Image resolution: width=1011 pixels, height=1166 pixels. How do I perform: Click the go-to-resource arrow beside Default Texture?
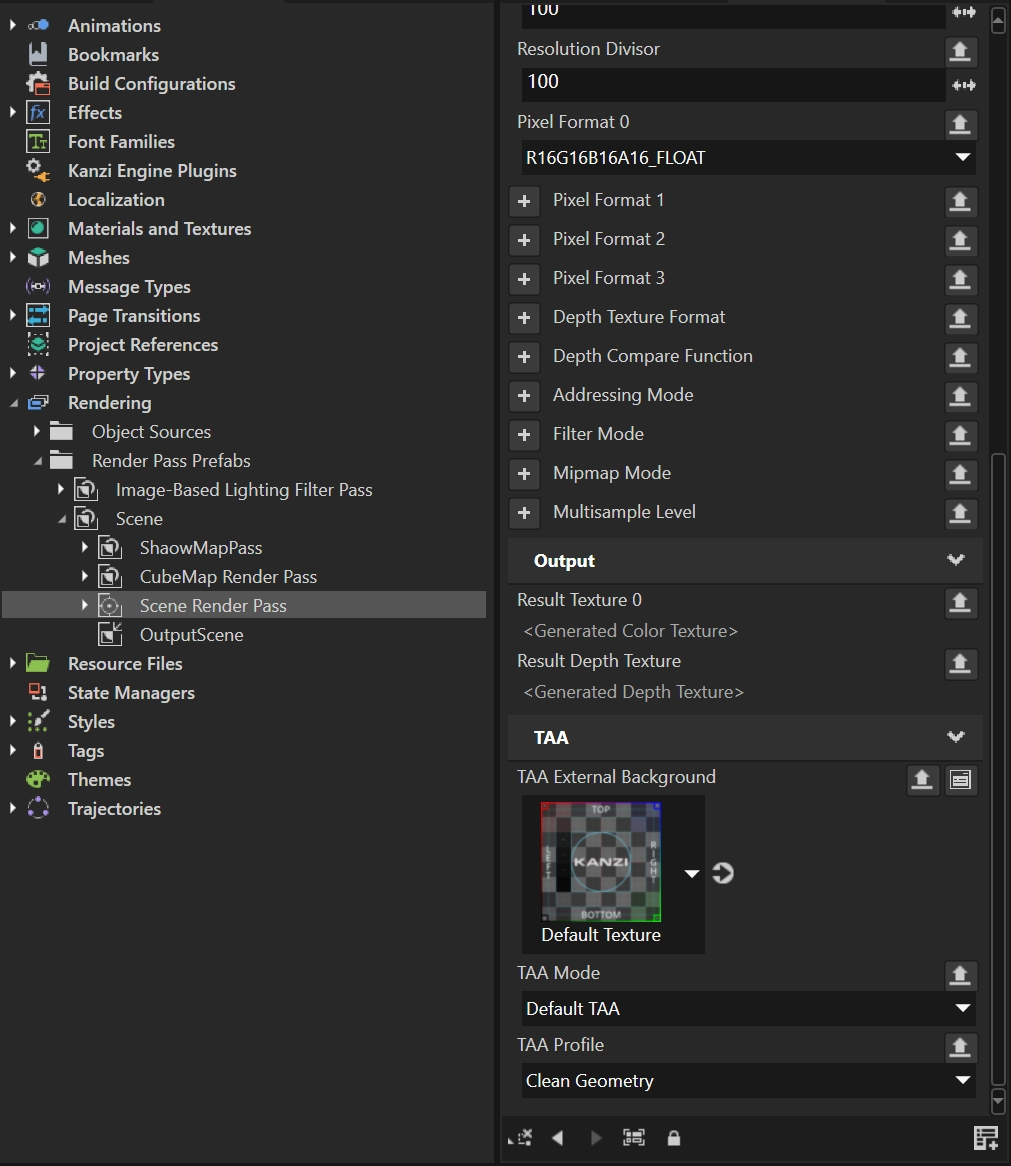723,873
